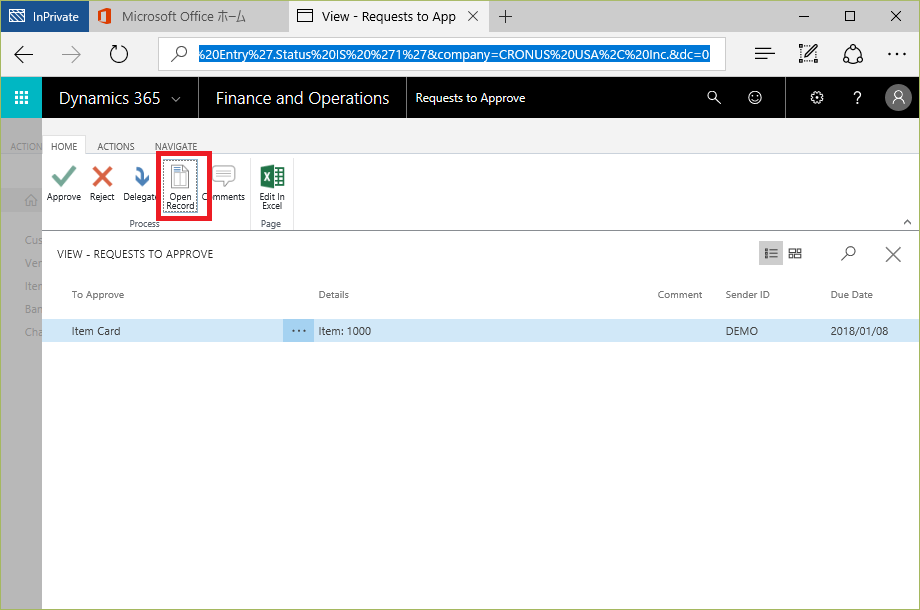920x610 pixels.
Task: Switch to Microsoft Office browser tab
Action: coord(189,16)
